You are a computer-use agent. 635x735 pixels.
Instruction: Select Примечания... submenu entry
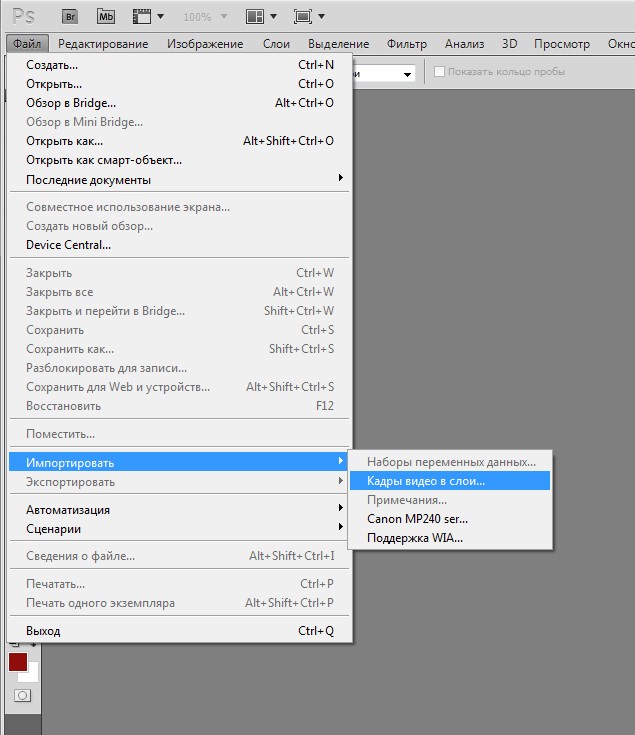pos(450,500)
